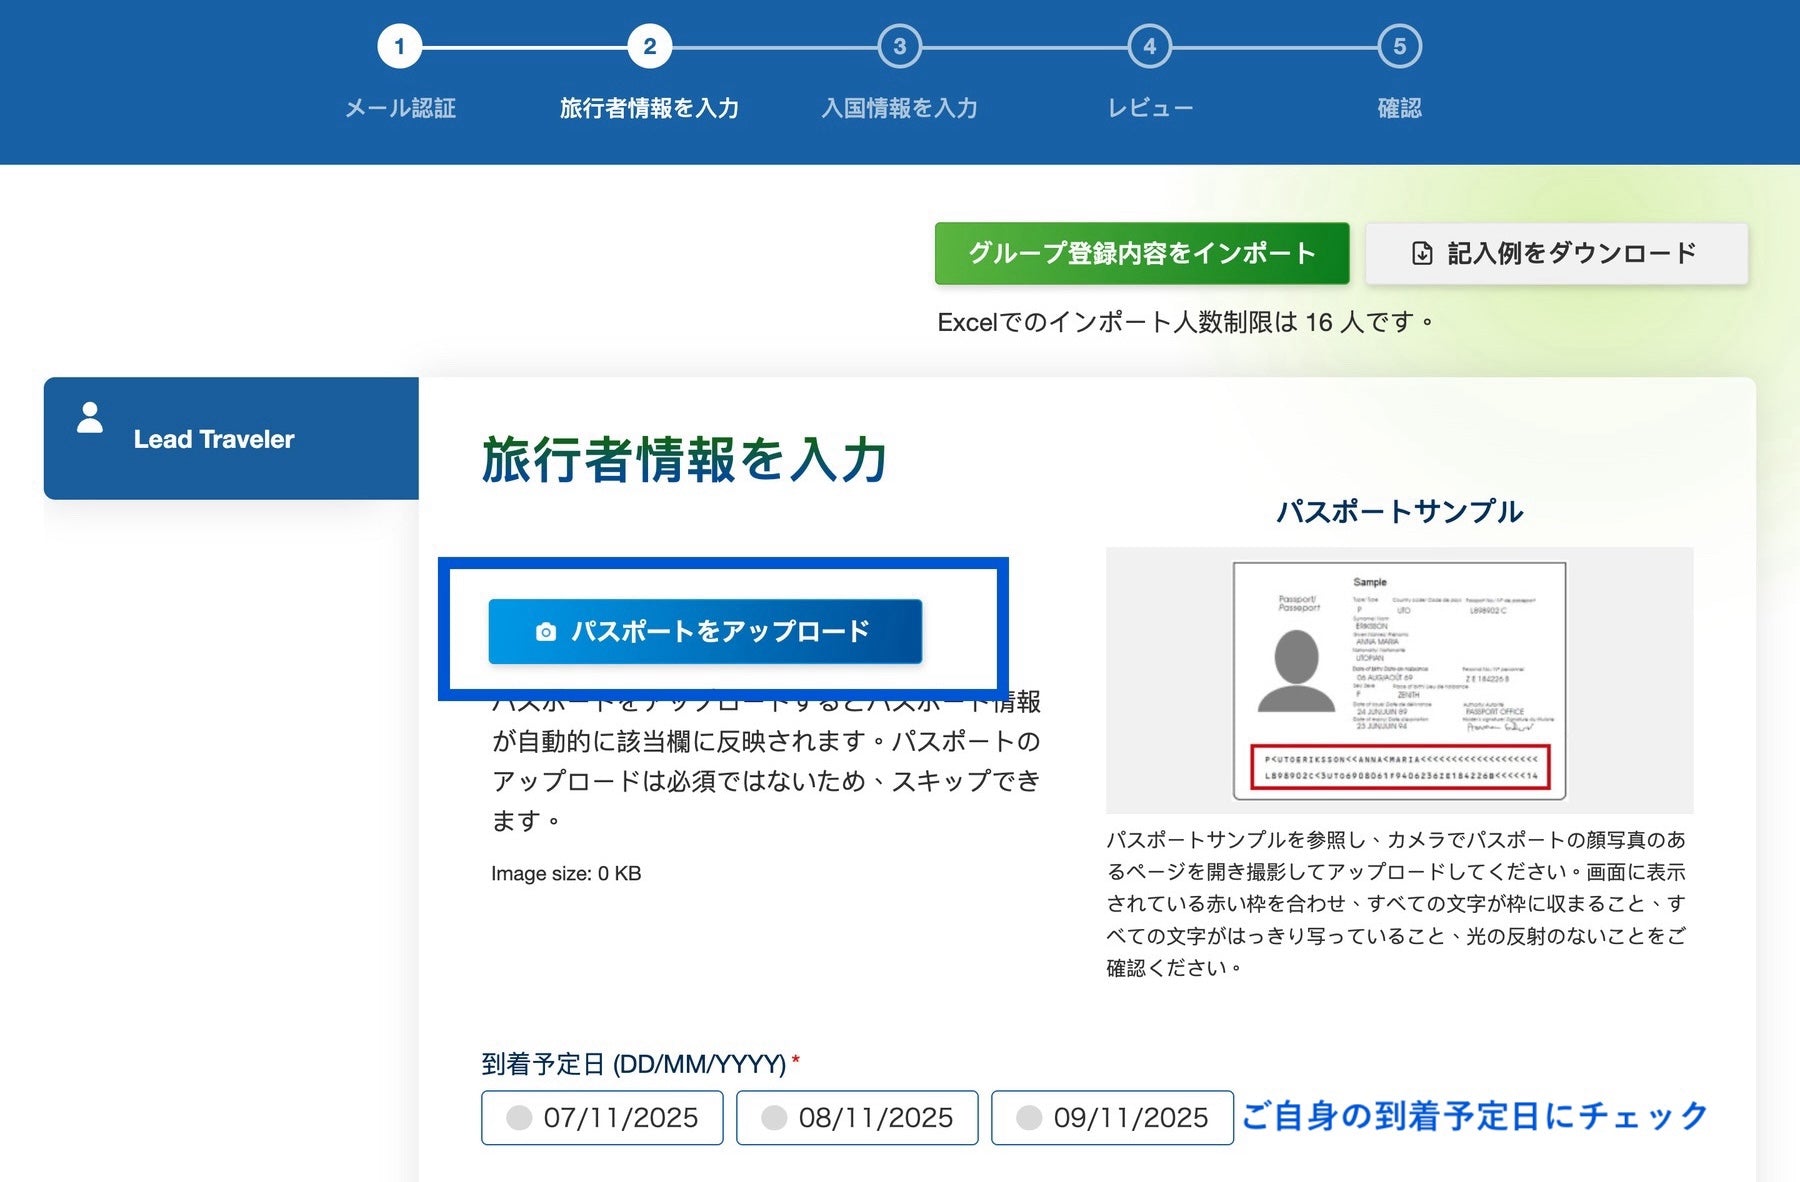
Task: Click the メール認証 step label
Action: point(402,109)
